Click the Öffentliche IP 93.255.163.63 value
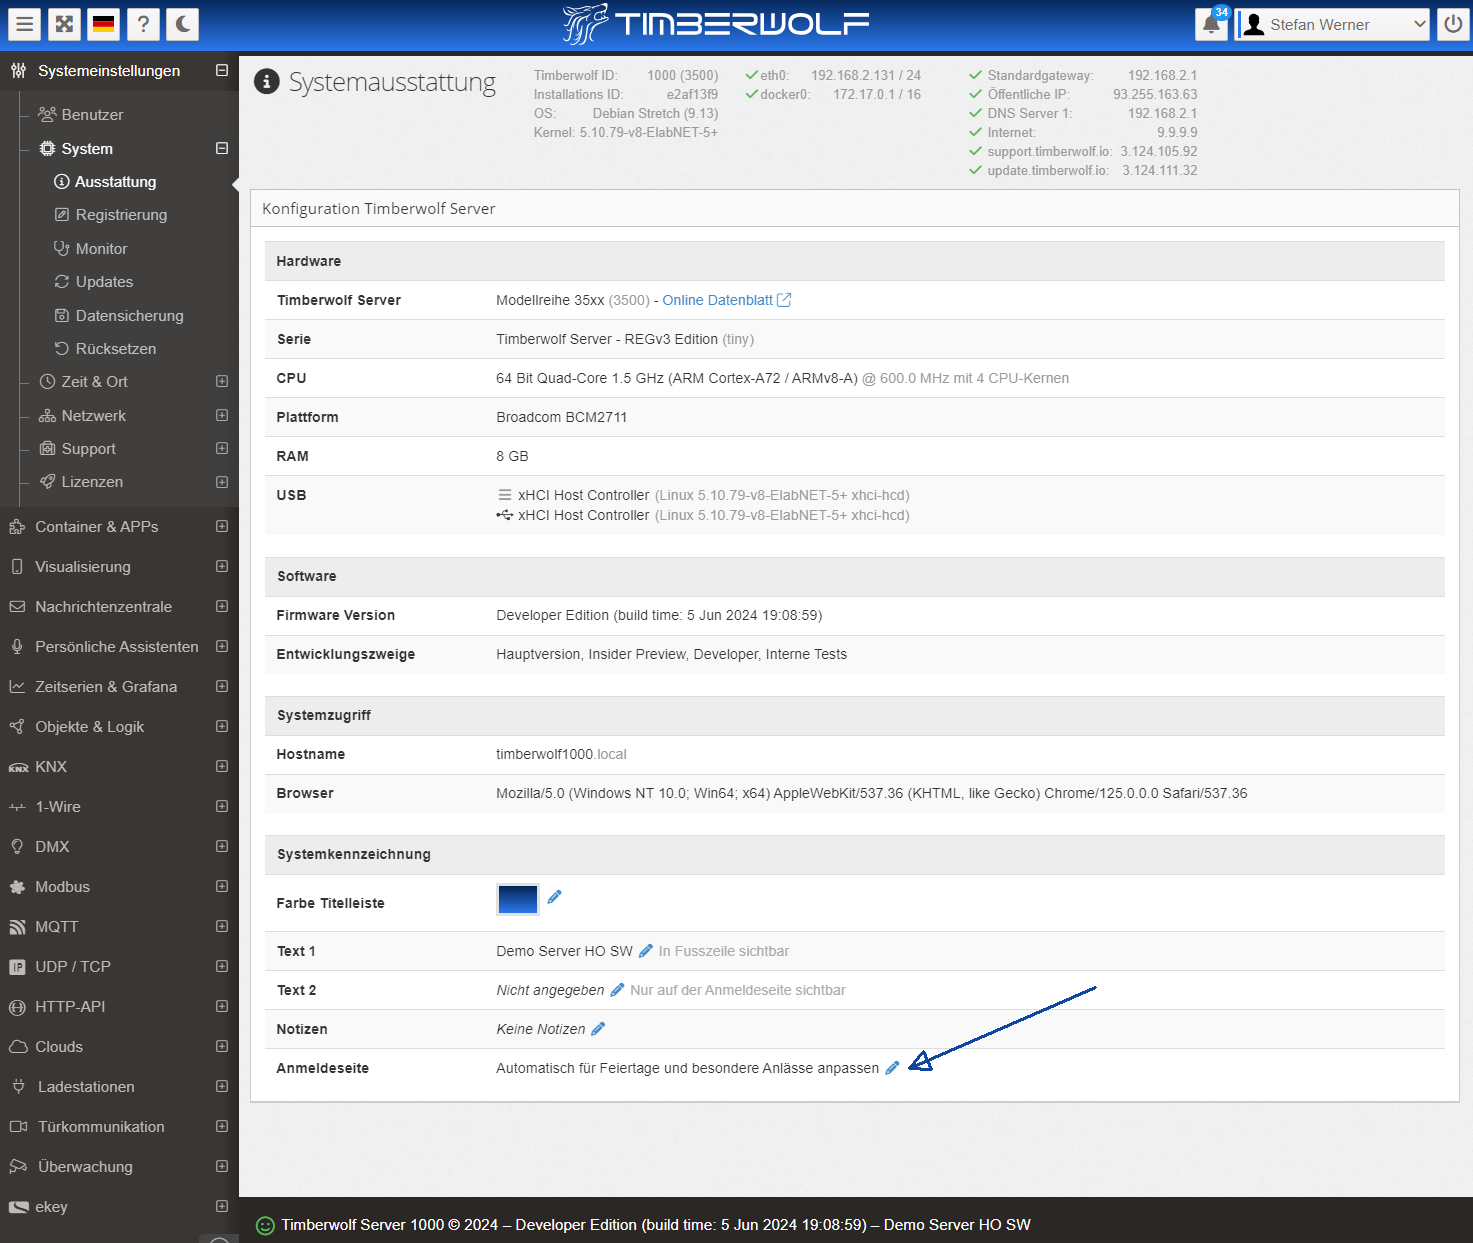Image resolution: width=1473 pixels, height=1243 pixels. 1155,95
